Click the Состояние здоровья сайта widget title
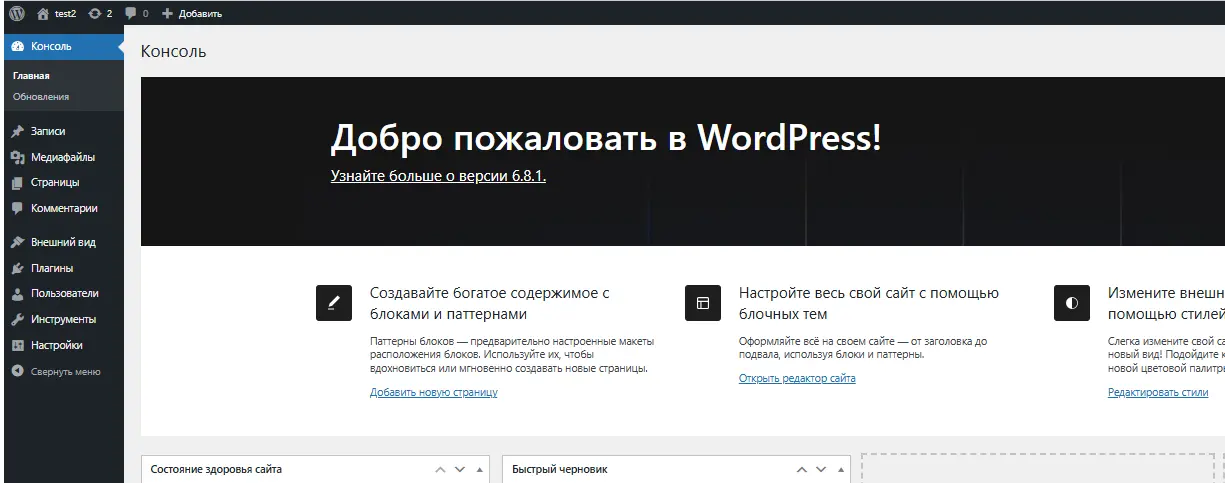 tap(216, 469)
